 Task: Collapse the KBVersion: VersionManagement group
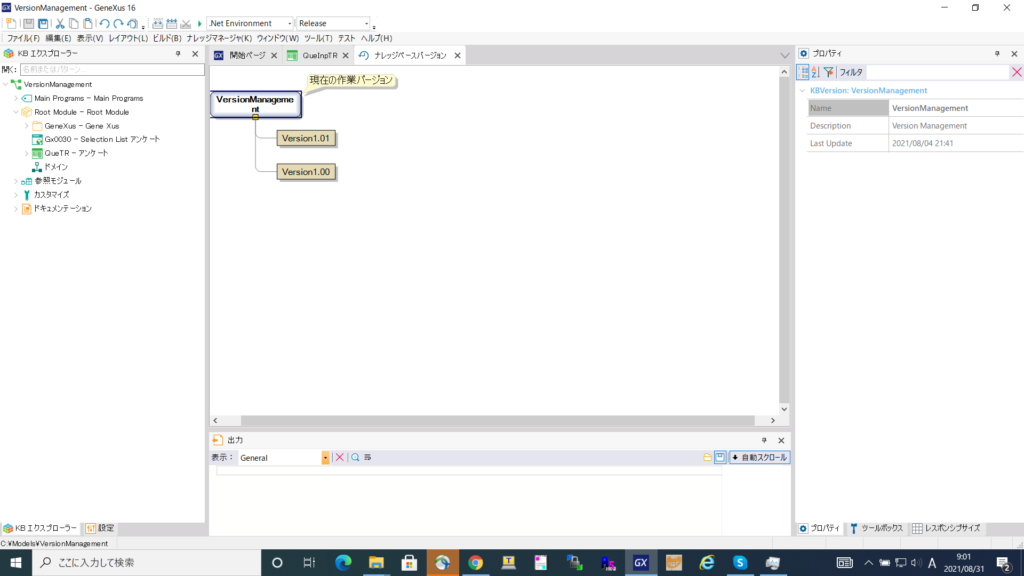click(x=802, y=91)
